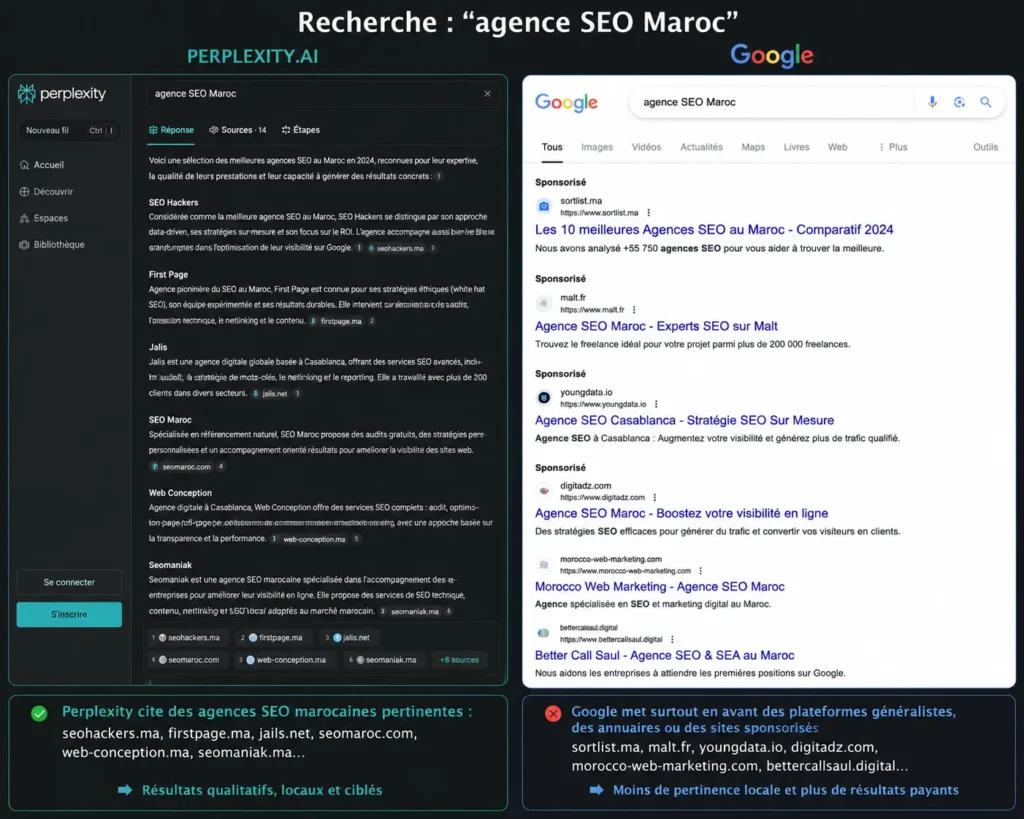Open three-dot menu next to digitadz.com URL
The width and height of the screenshot is (1024, 819).
coord(654,498)
